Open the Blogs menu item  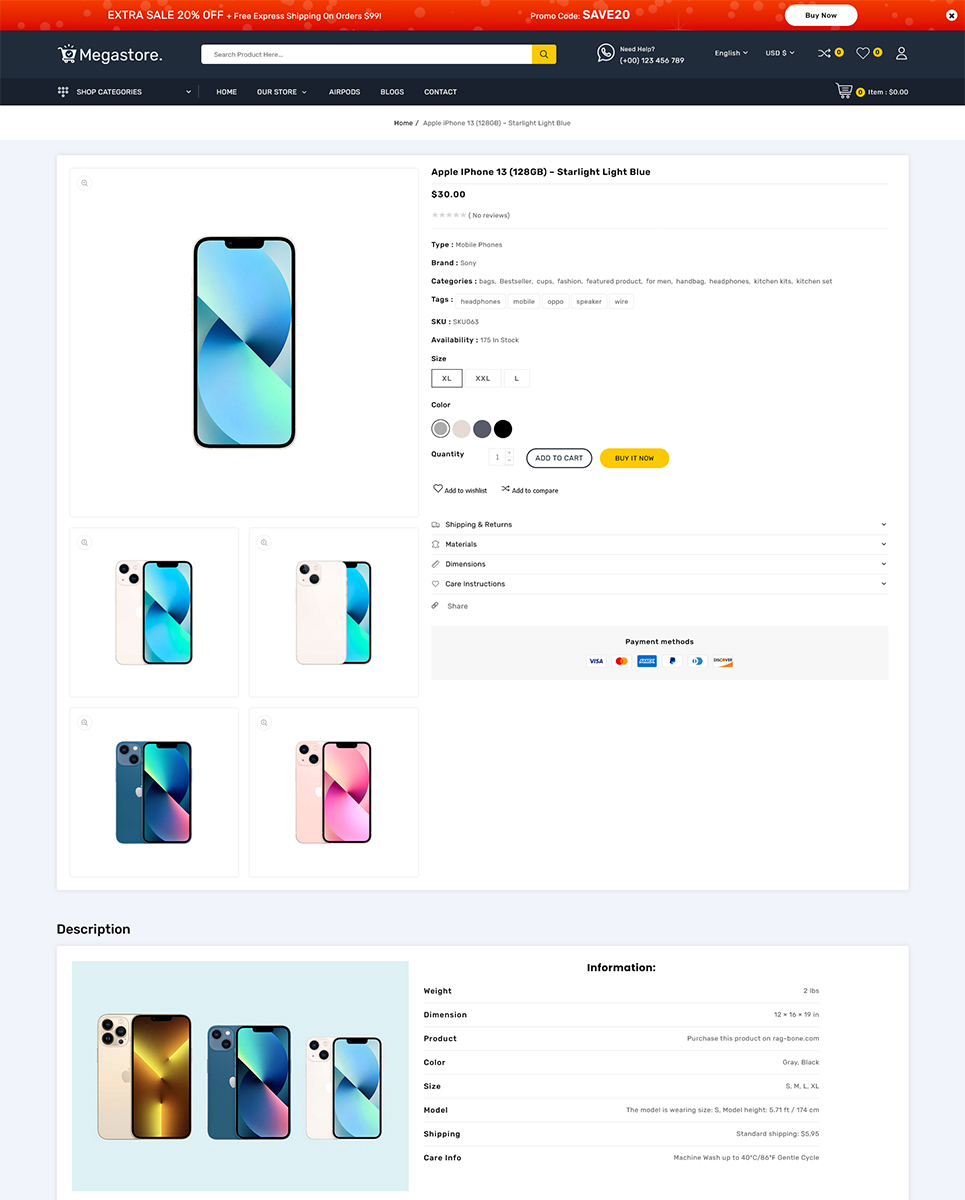point(392,92)
